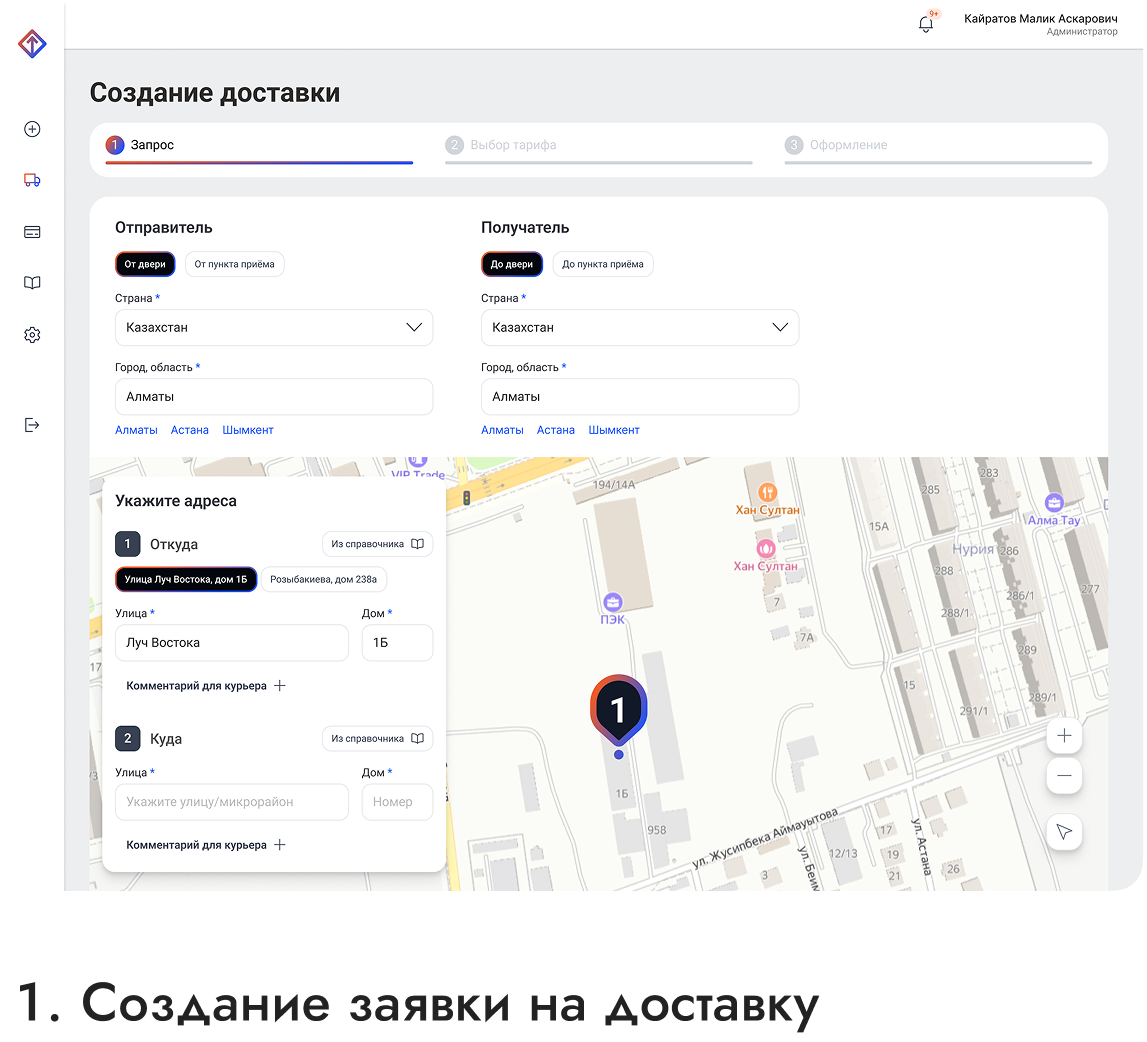Open the delivery truck section in sidebar
This screenshot has height=1042, width=1147.
point(32,180)
